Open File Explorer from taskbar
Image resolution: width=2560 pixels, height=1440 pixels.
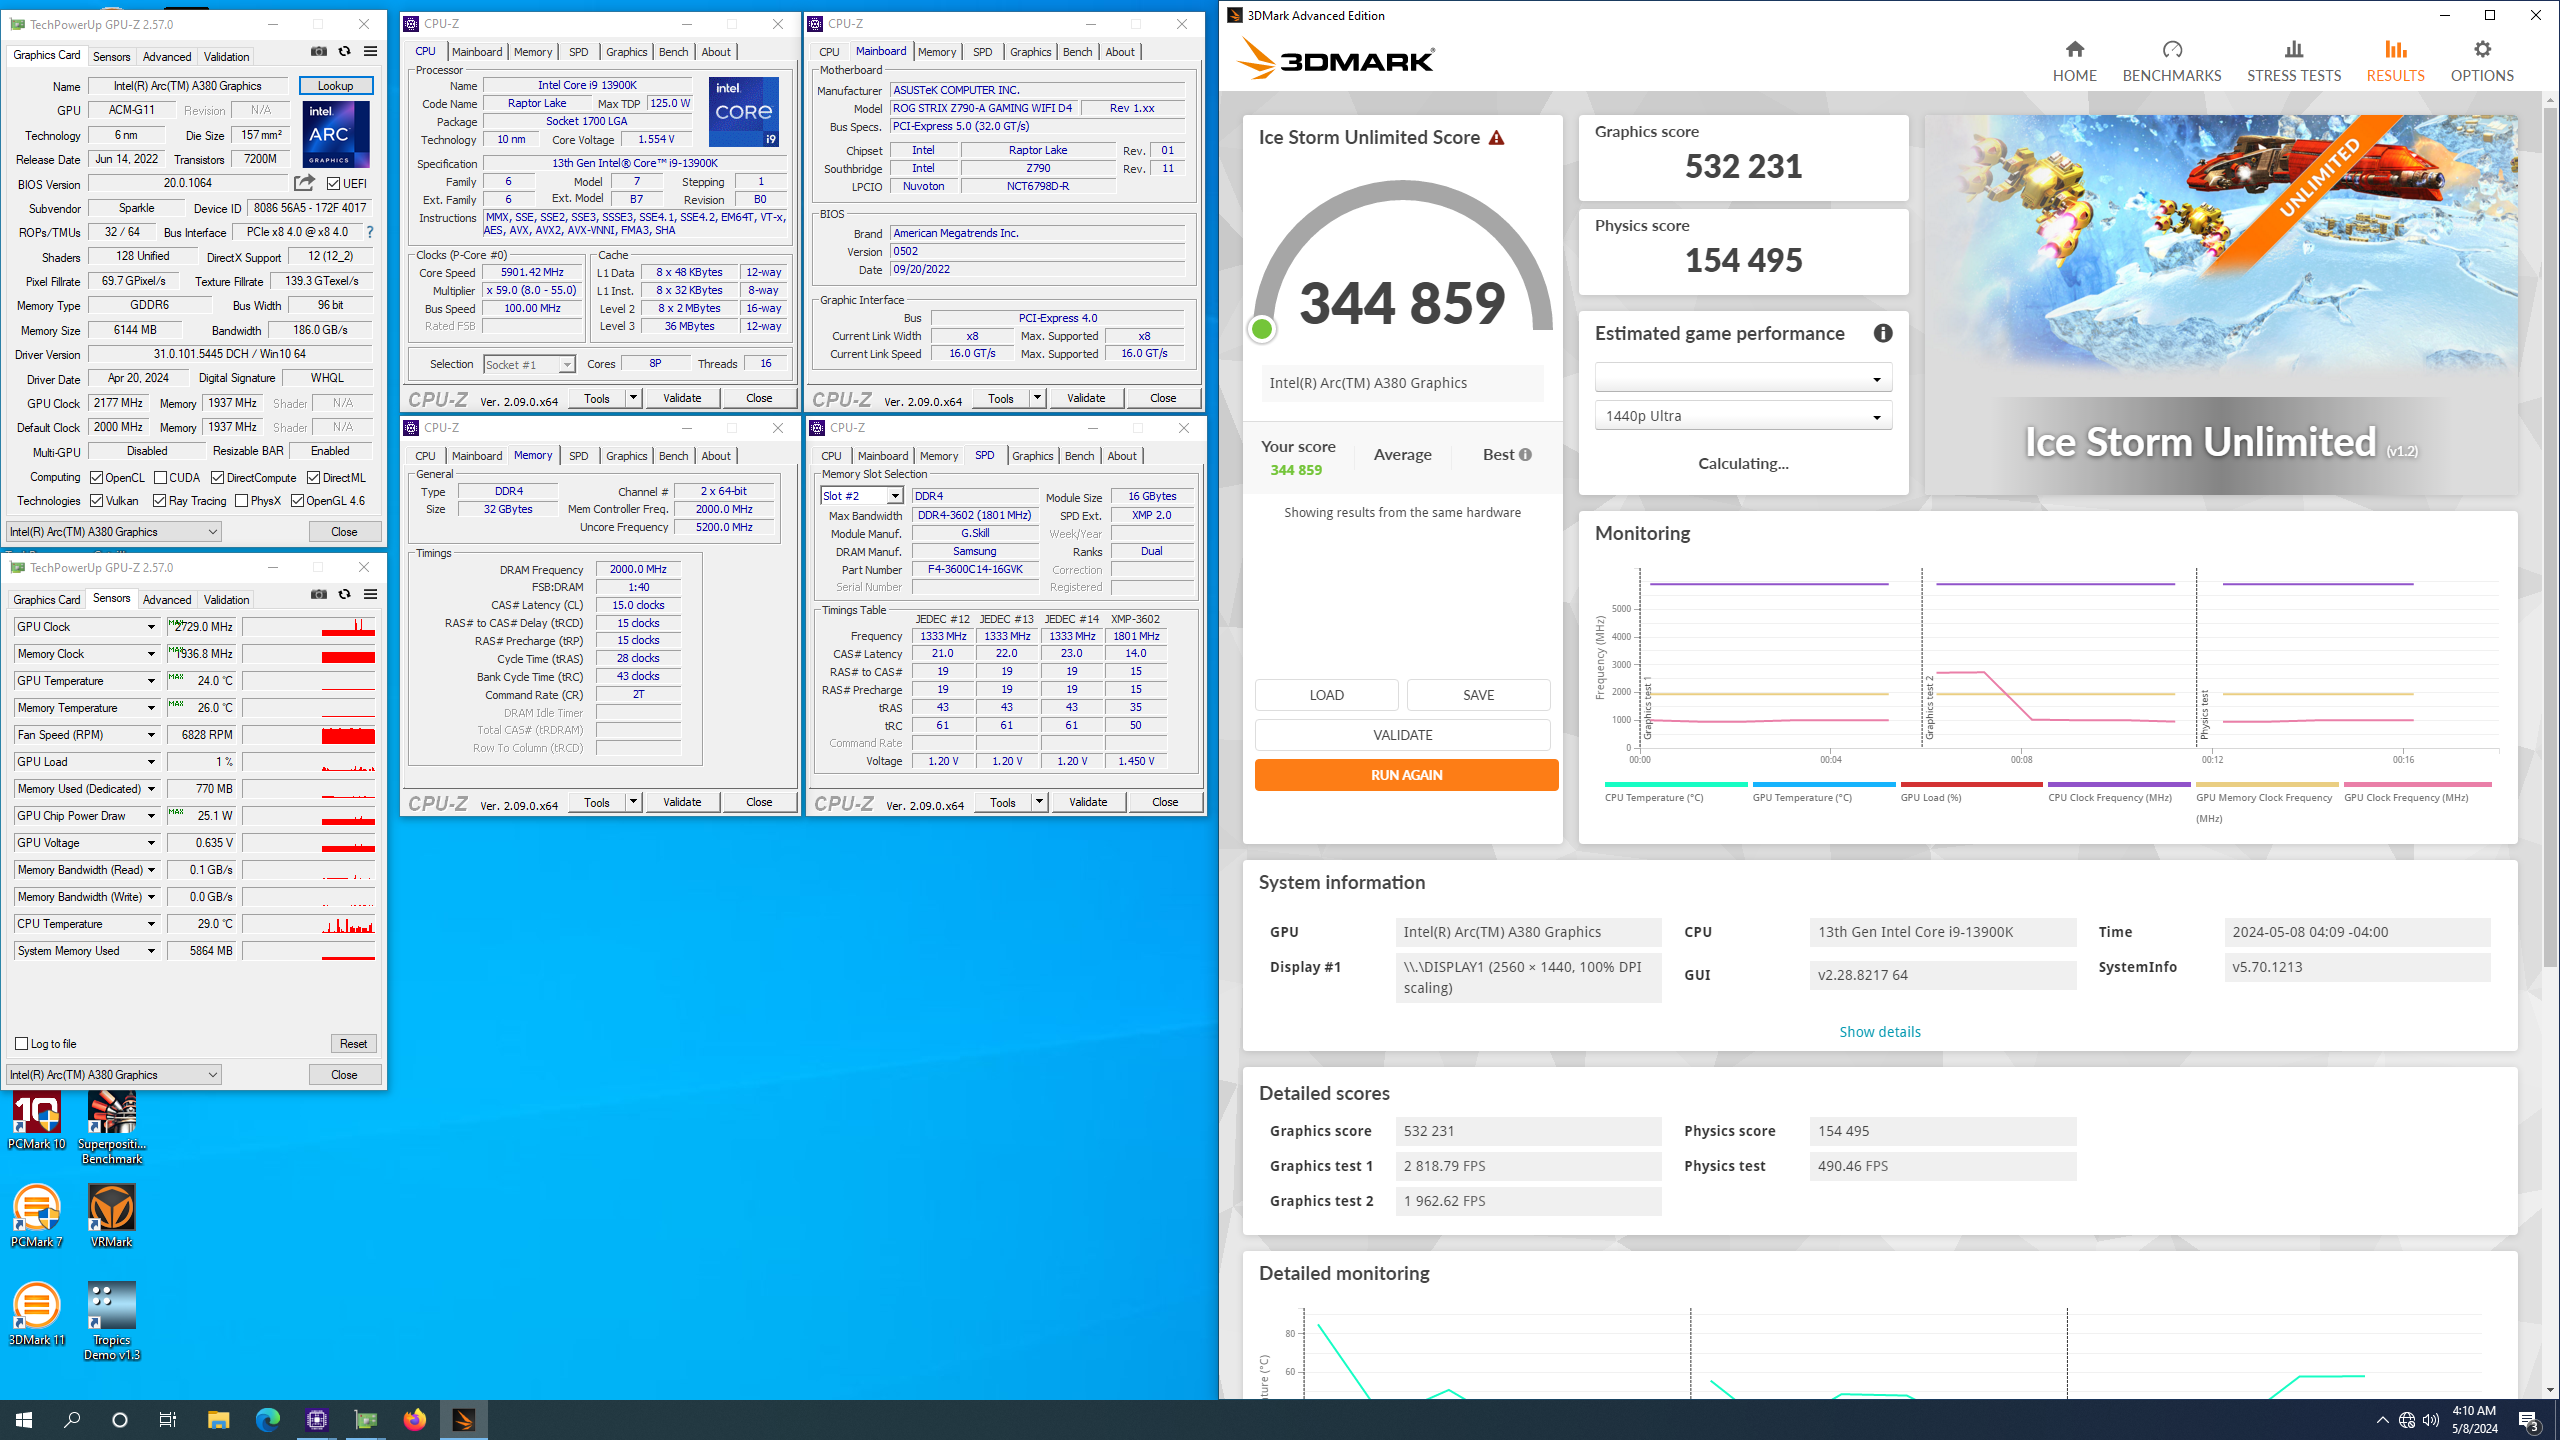click(x=218, y=1419)
